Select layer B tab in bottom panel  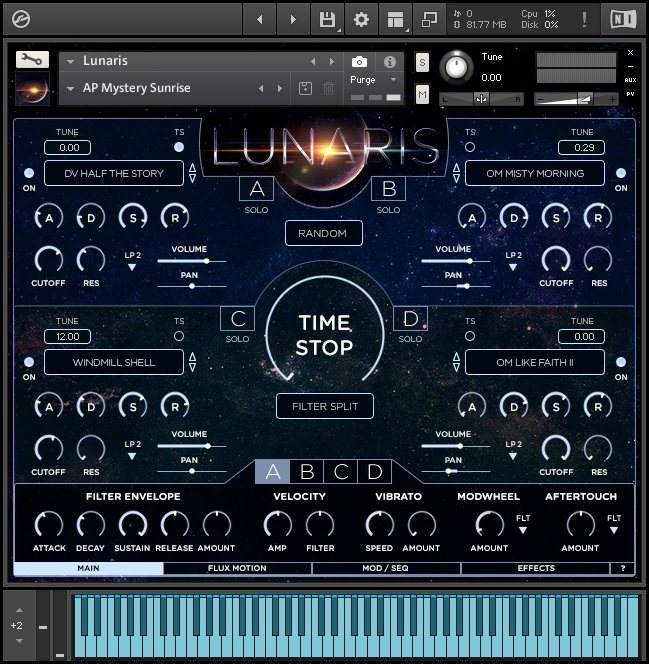click(307, 472)
